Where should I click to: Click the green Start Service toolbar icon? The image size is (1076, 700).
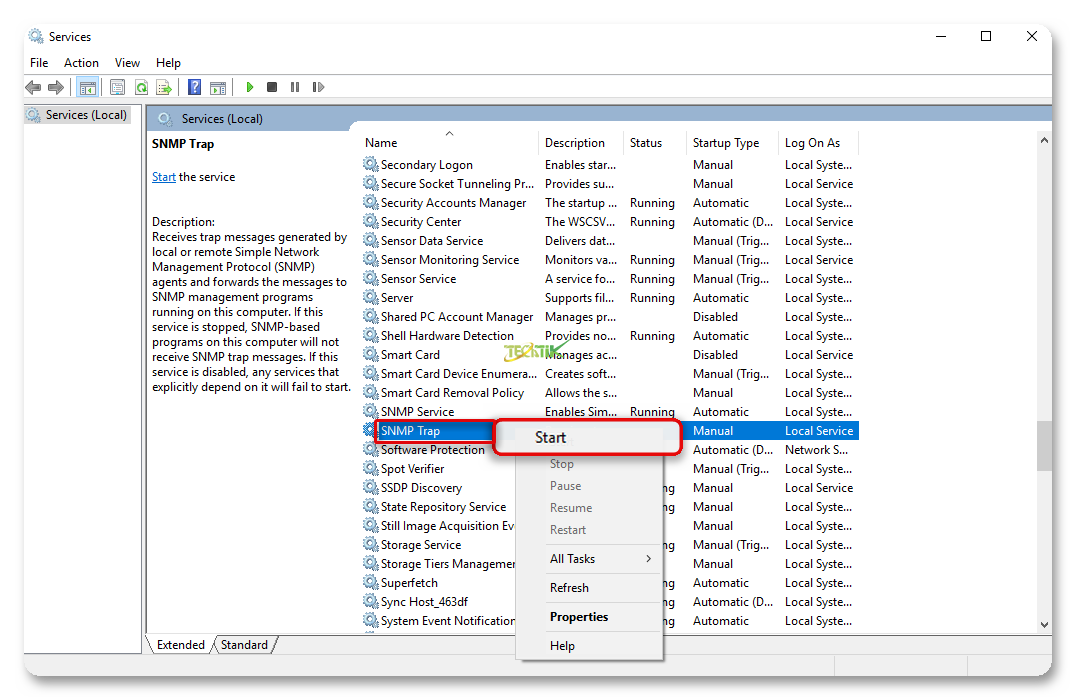(250, 88)
